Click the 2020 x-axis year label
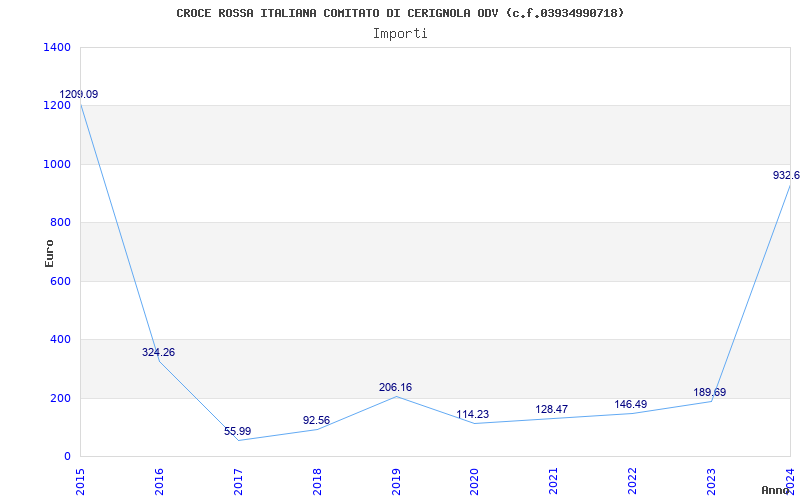The width and height of the screenshot is (800, 500). [474, 481]
